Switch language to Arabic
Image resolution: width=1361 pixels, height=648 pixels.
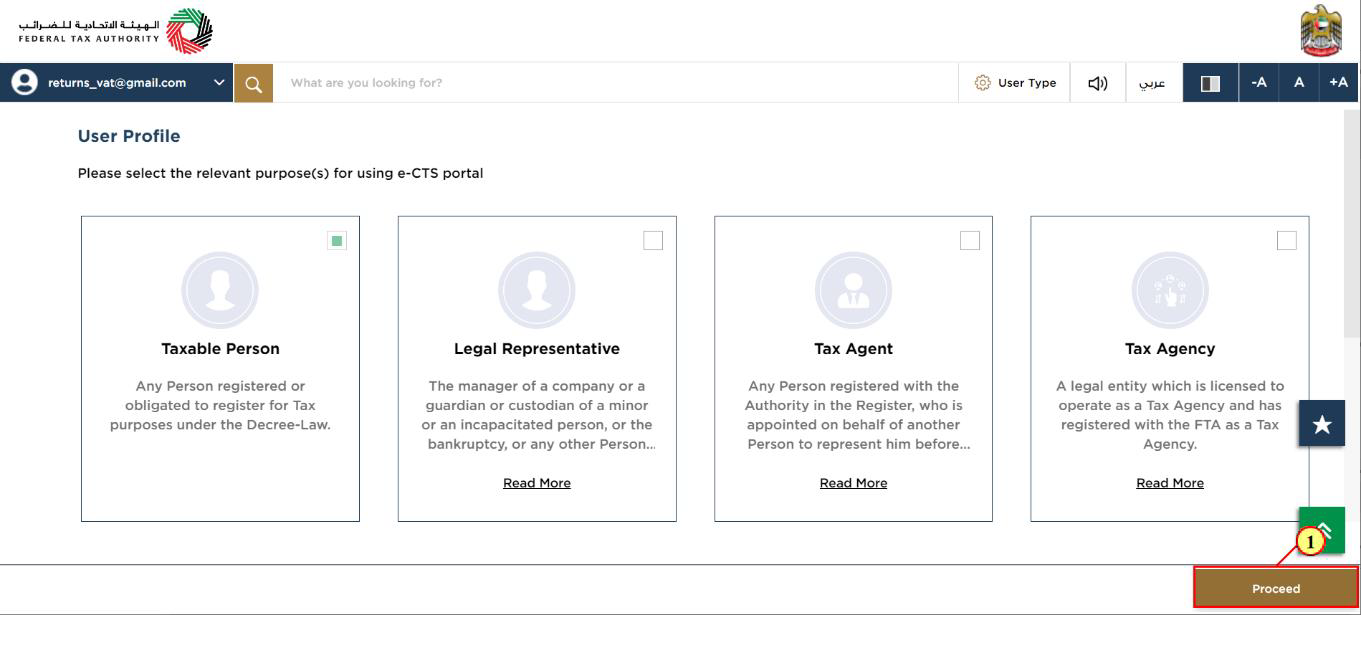tap(1153, 83)
